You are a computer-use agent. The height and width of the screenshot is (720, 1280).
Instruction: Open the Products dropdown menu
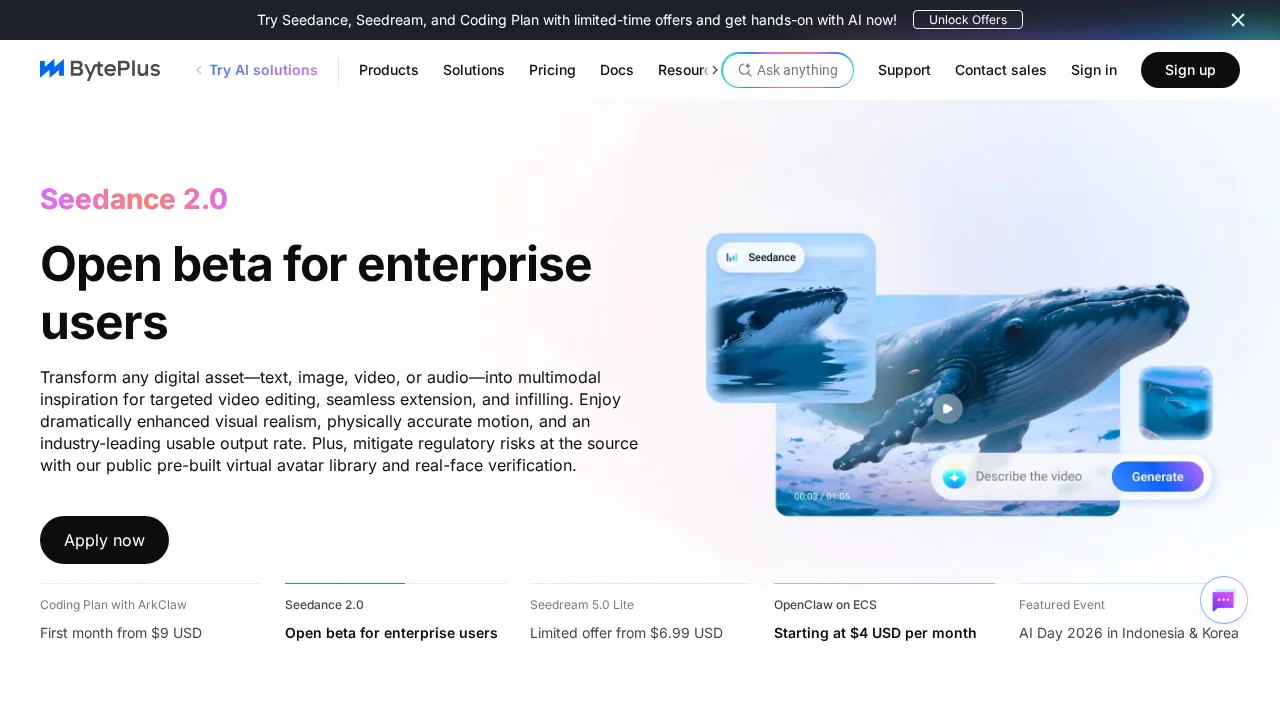[x=388, y=70]
